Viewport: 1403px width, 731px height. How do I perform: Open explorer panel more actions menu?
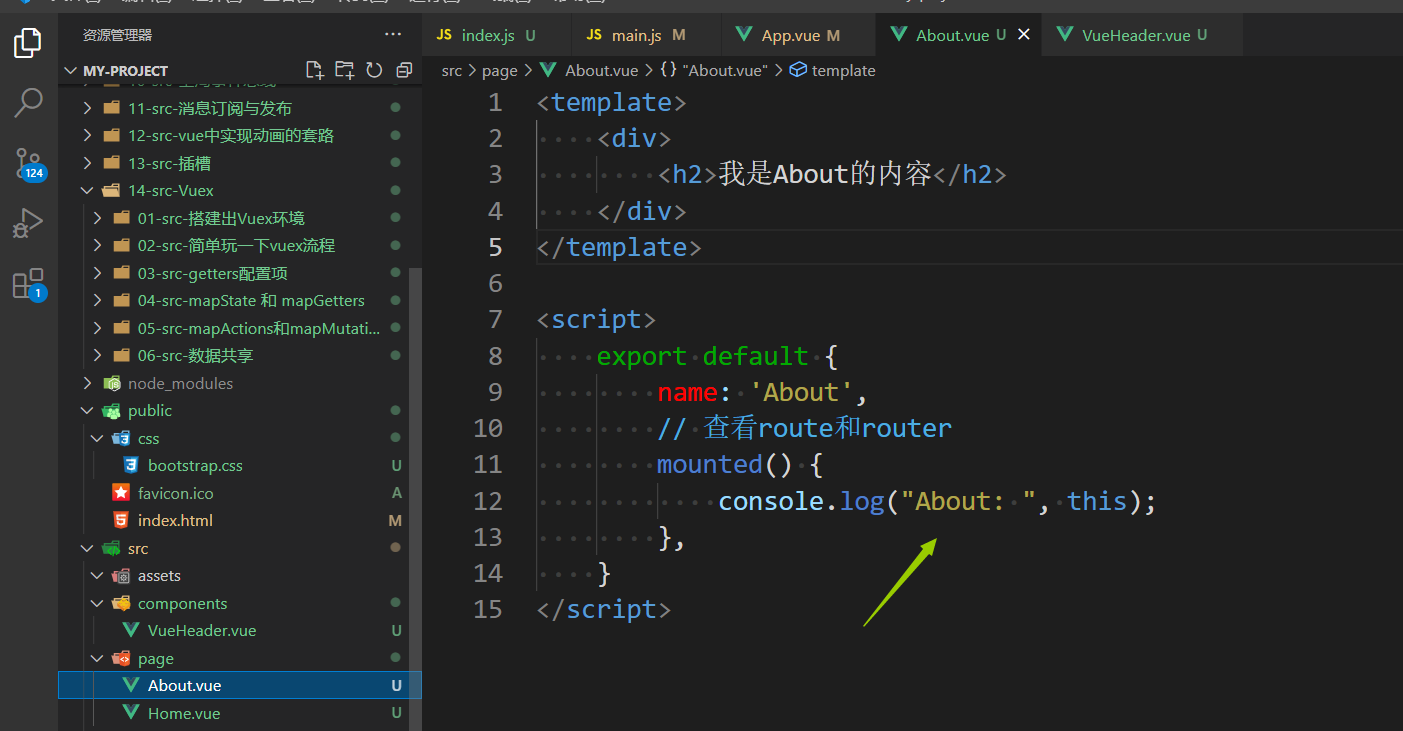coord(393,35)
